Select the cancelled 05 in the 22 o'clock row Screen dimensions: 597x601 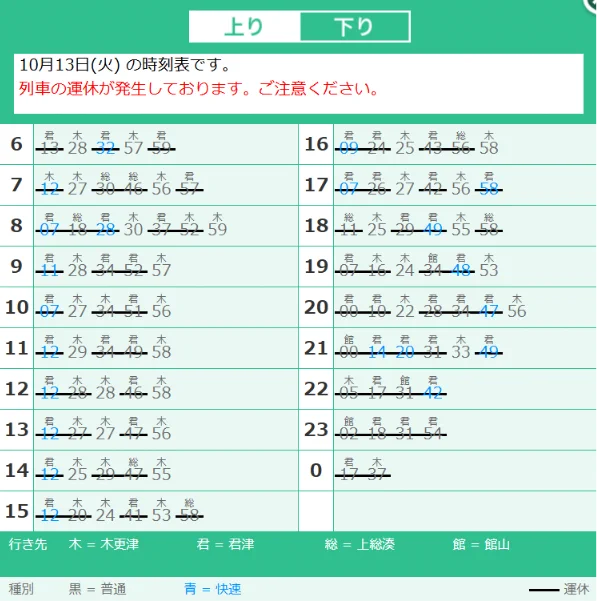coord(349,393)
